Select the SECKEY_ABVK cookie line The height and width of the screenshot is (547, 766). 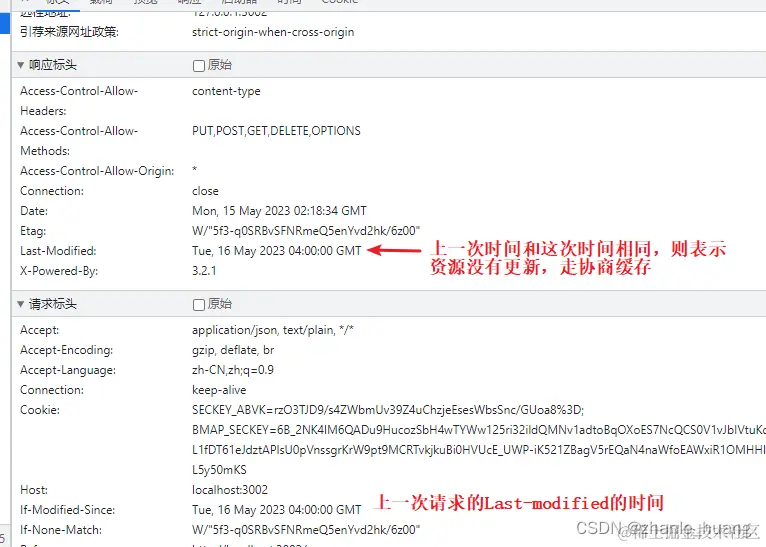click(388, 410)
